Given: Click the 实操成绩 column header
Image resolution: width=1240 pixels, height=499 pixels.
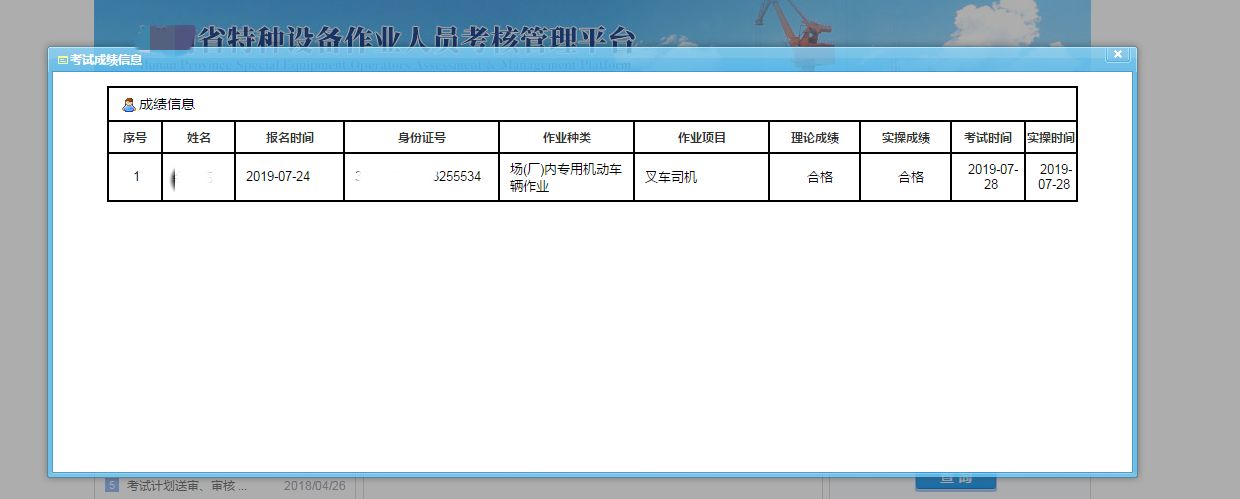Looking at the screenshot, I should [x=906, y=138].
